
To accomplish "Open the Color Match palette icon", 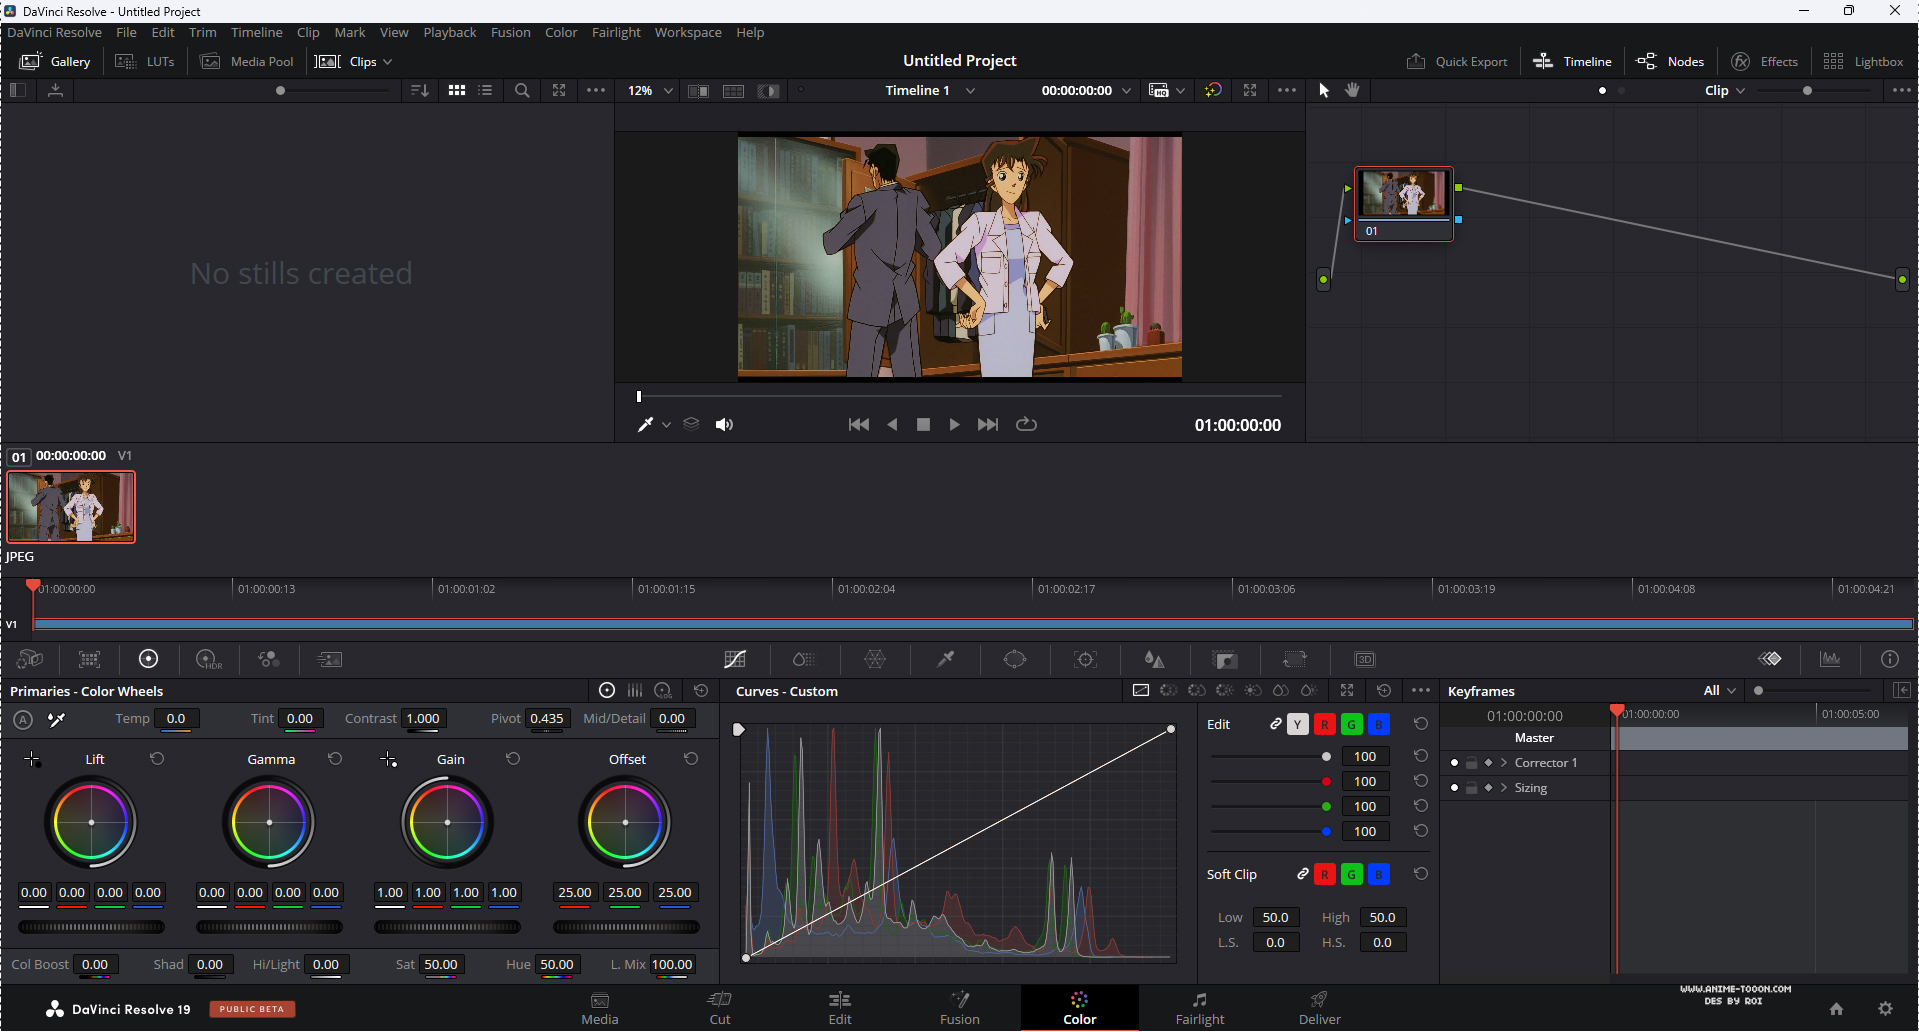I will pyautogui.click(x=89, y=659).
